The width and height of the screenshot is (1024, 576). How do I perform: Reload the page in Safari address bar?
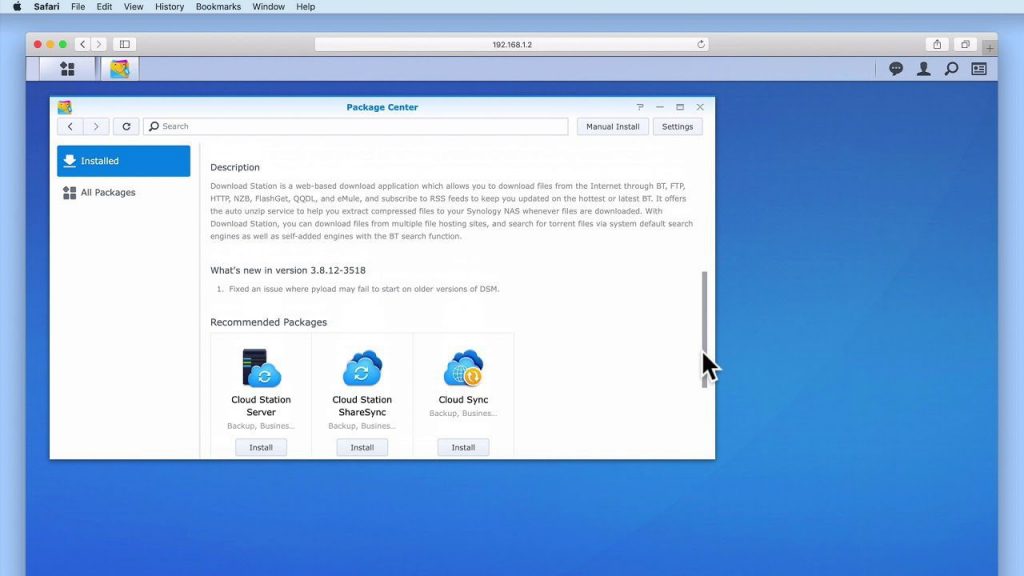(701, 44)
